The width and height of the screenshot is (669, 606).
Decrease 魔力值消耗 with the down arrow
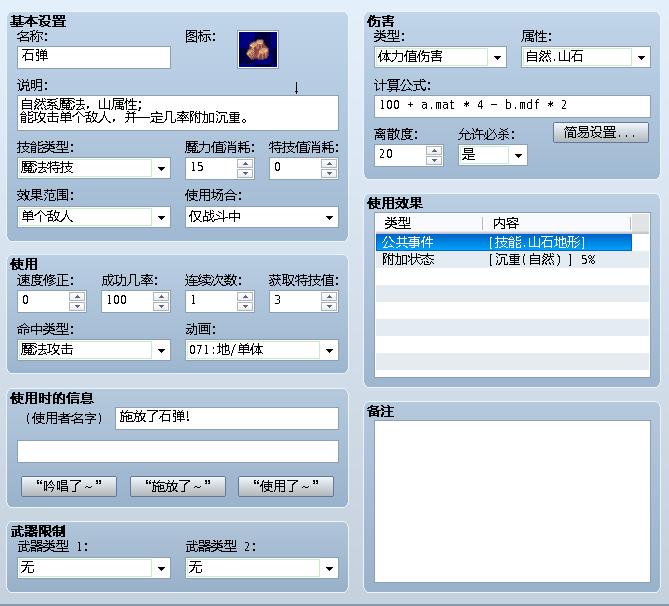(x=245, y=173)
